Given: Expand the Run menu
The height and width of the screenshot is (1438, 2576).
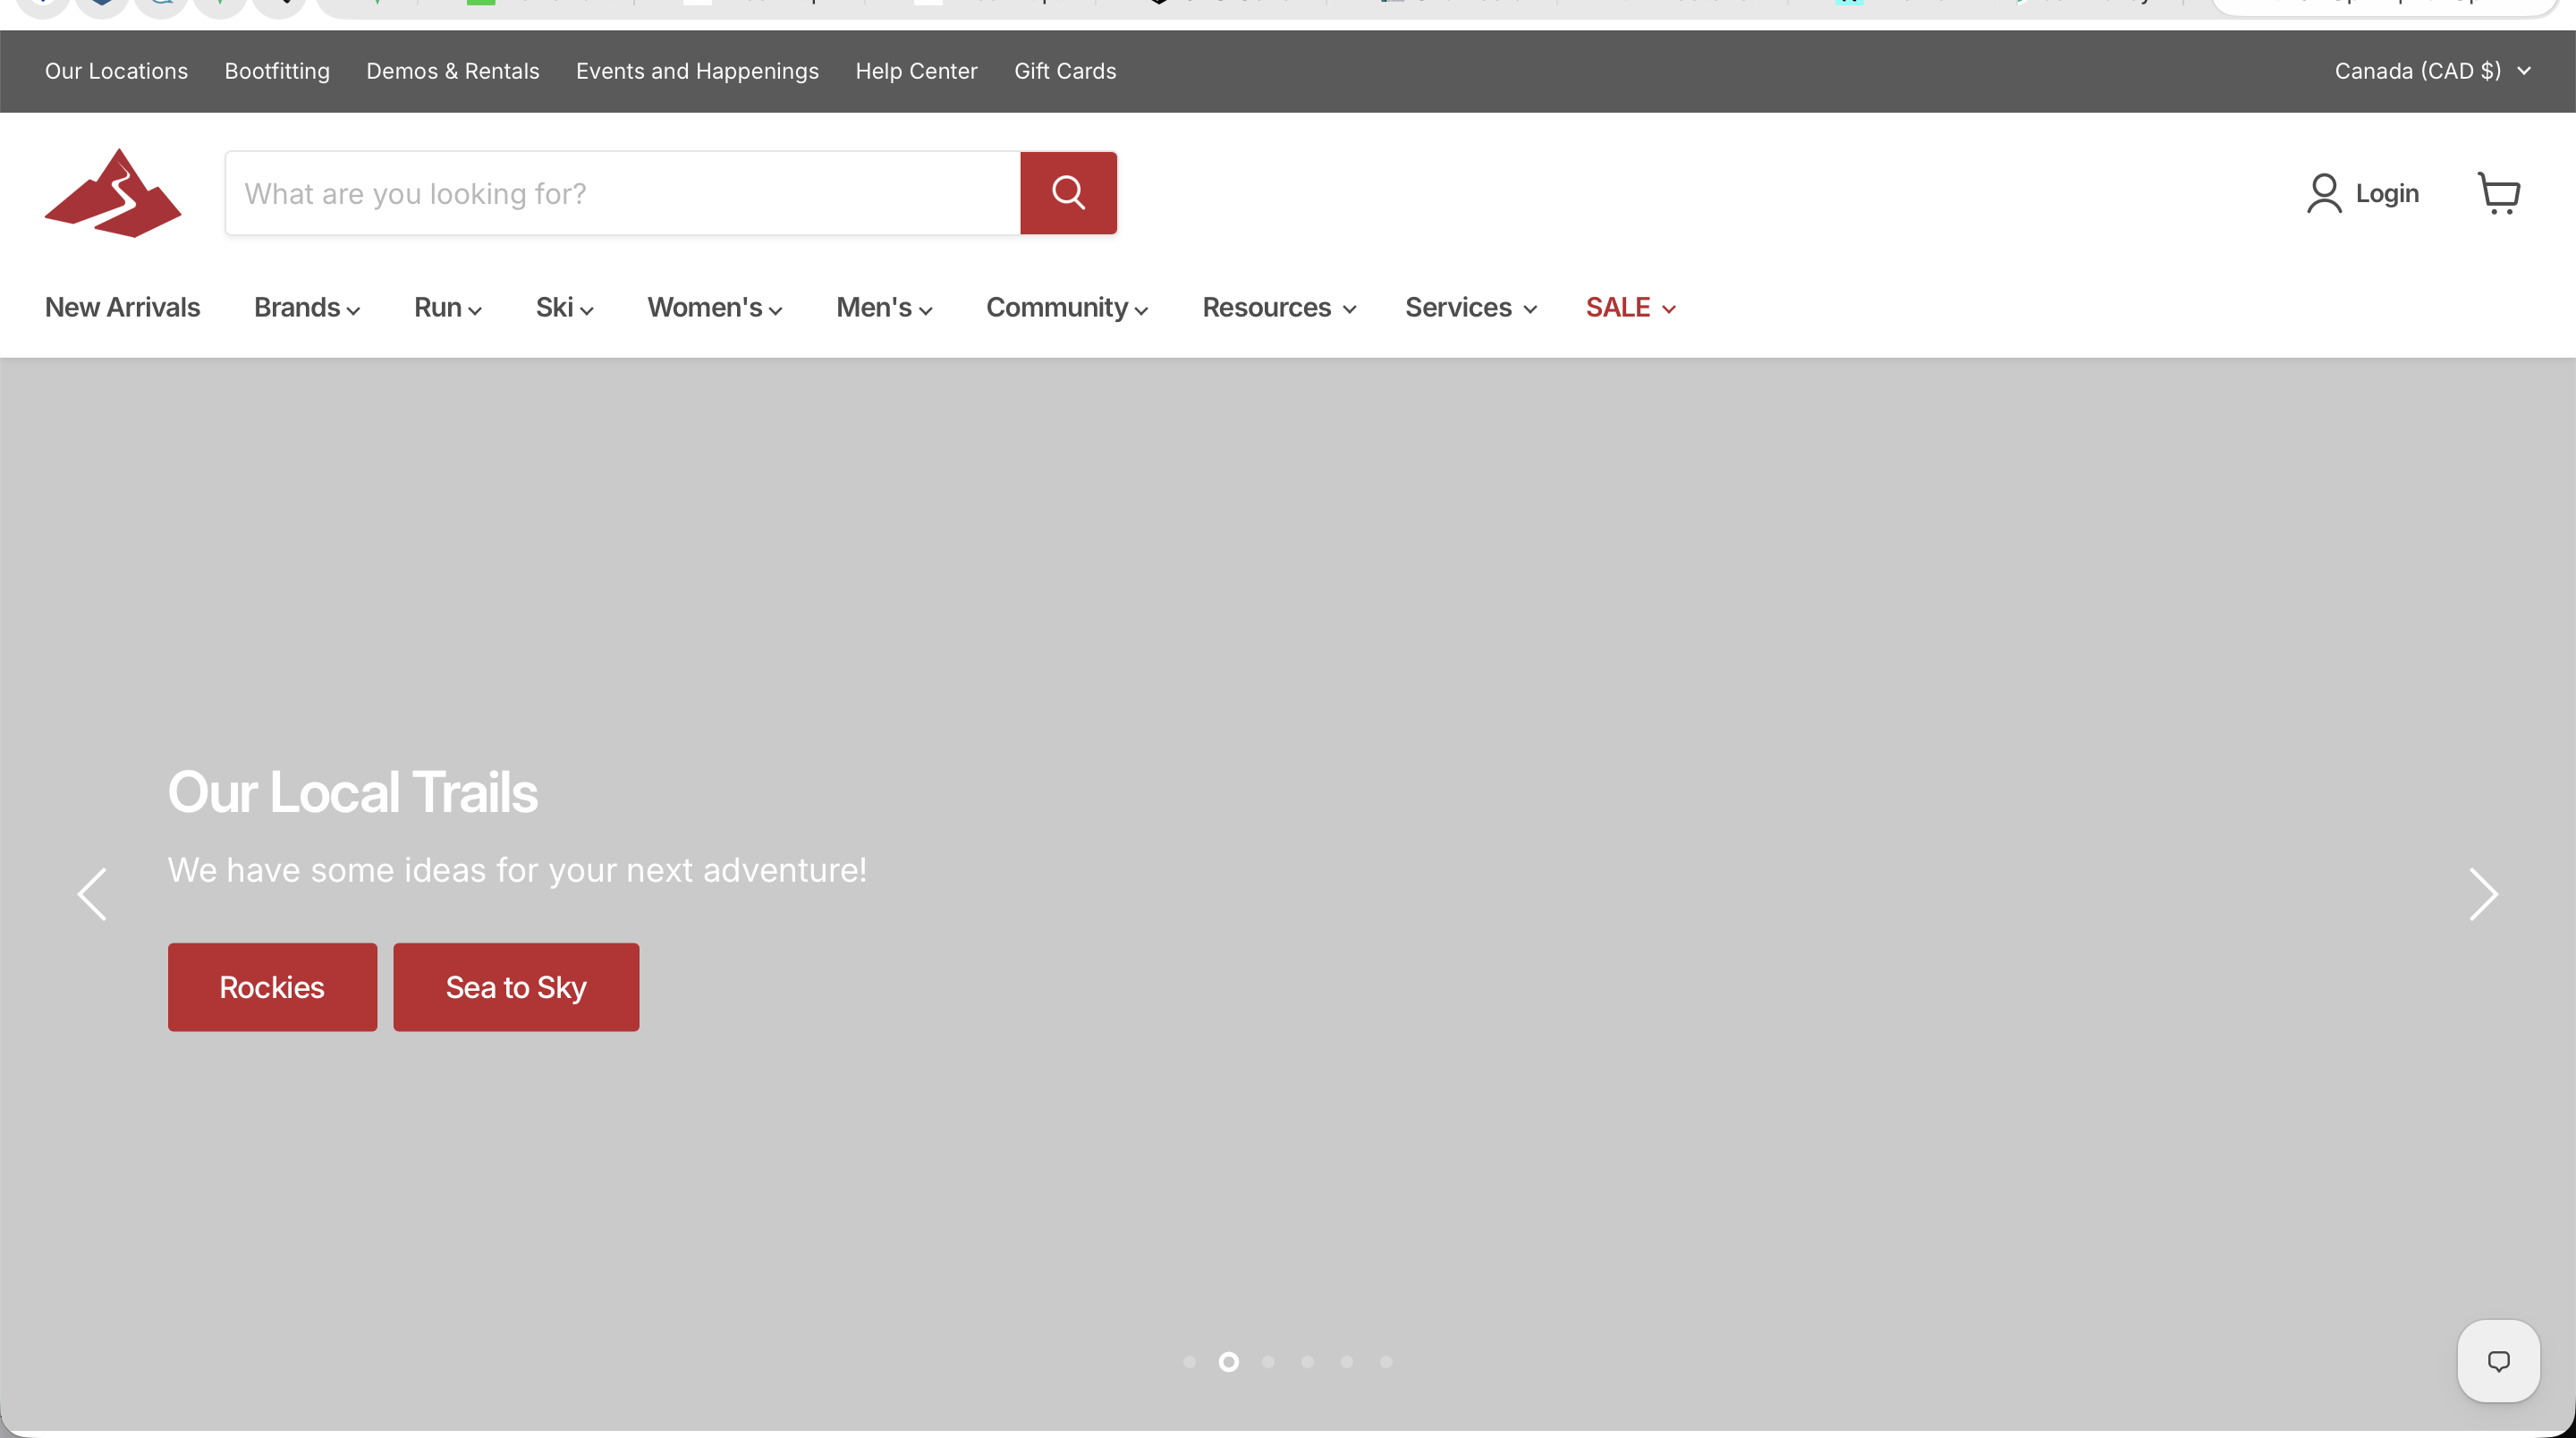Looking at the screenshot, I should tap(448, 307).
